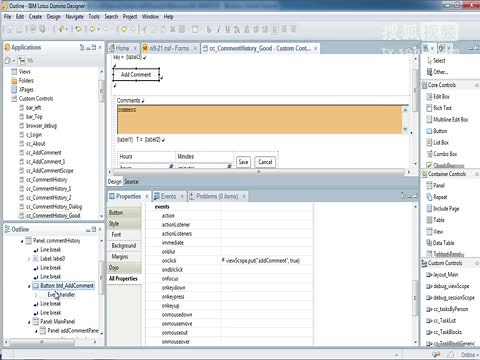Image resolution: width=480 pixels, height=360 pixels.
Task: Switch to the Home editor tab
Action: click(122, 48)
